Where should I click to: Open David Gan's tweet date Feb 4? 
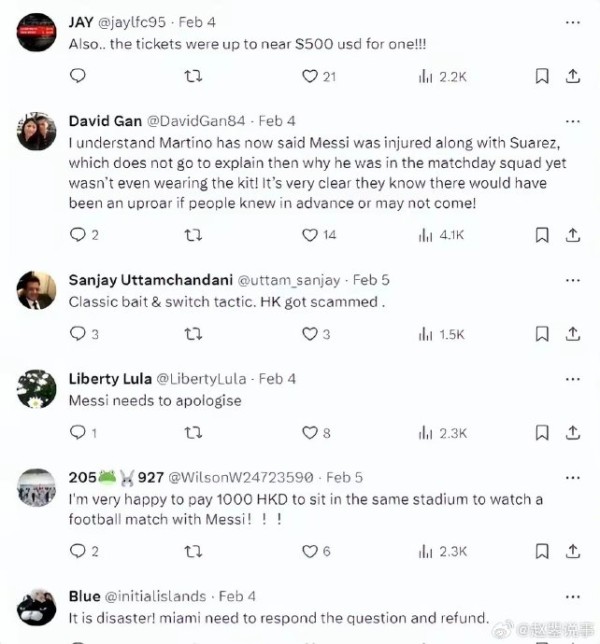(x=277, y=121)
